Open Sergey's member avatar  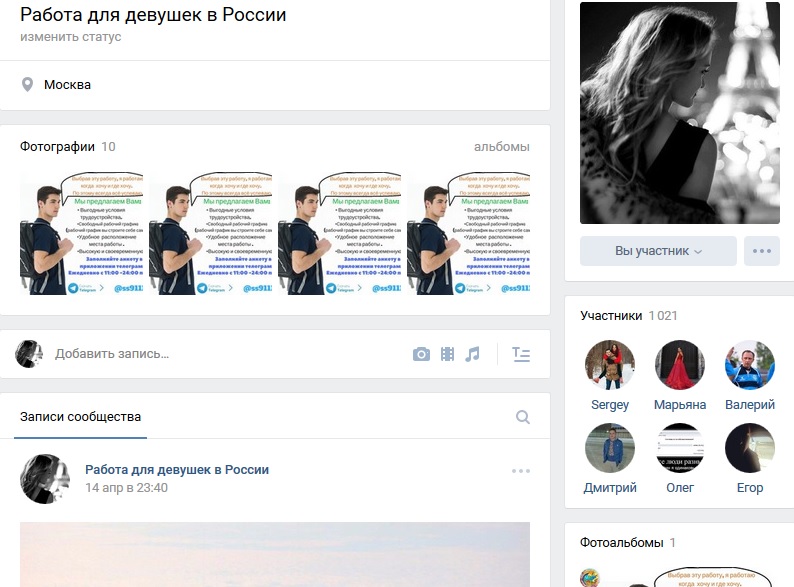coord(610,365)
